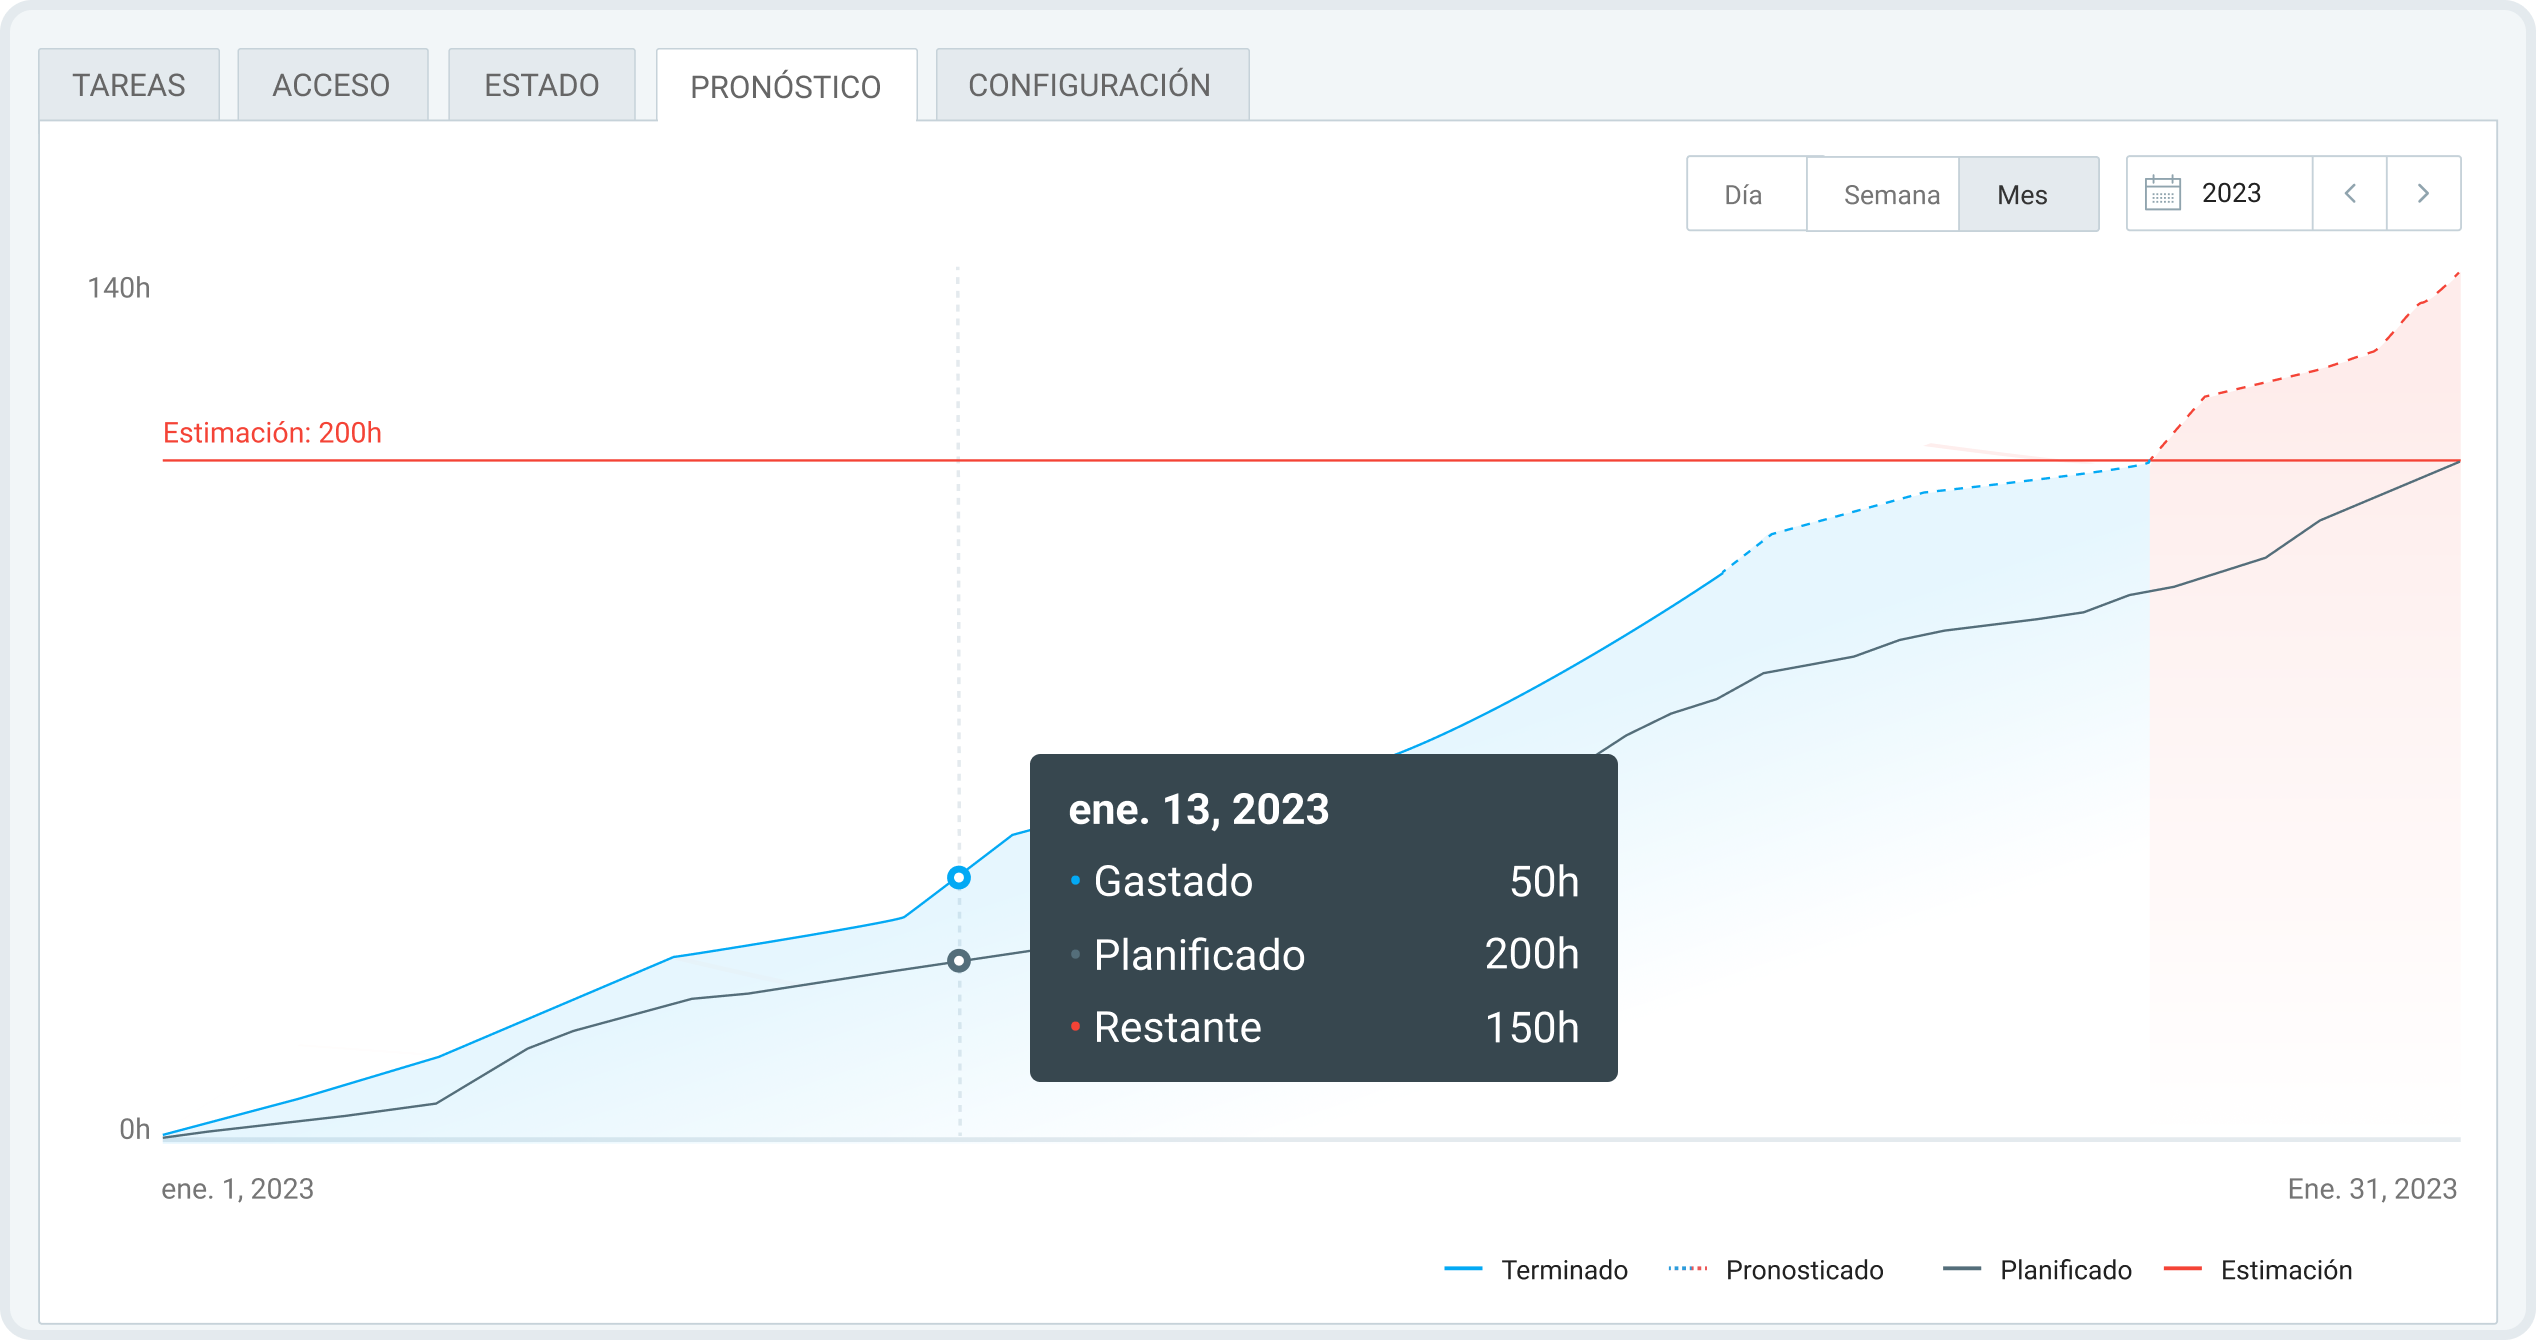Click the blue dot beside Gastado in tooltip
2536x1340 pixels.
pyautogui.click(x=1075, y=882)
